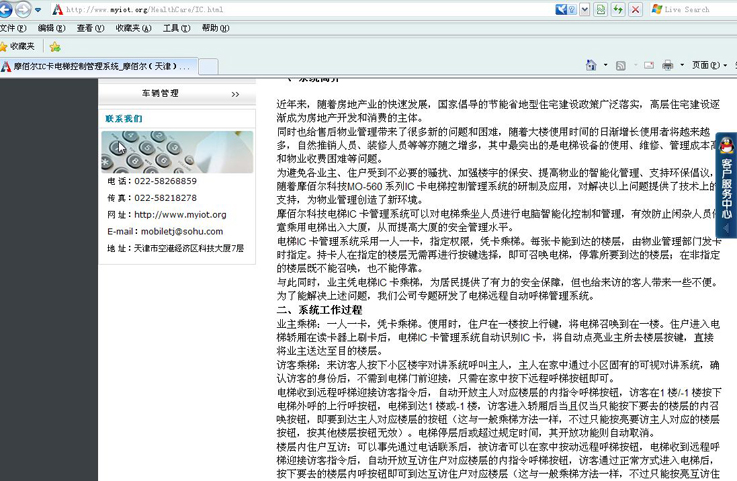
Task: Expand the 车辆管理 sidebar section
Action: tap(177, 94)
